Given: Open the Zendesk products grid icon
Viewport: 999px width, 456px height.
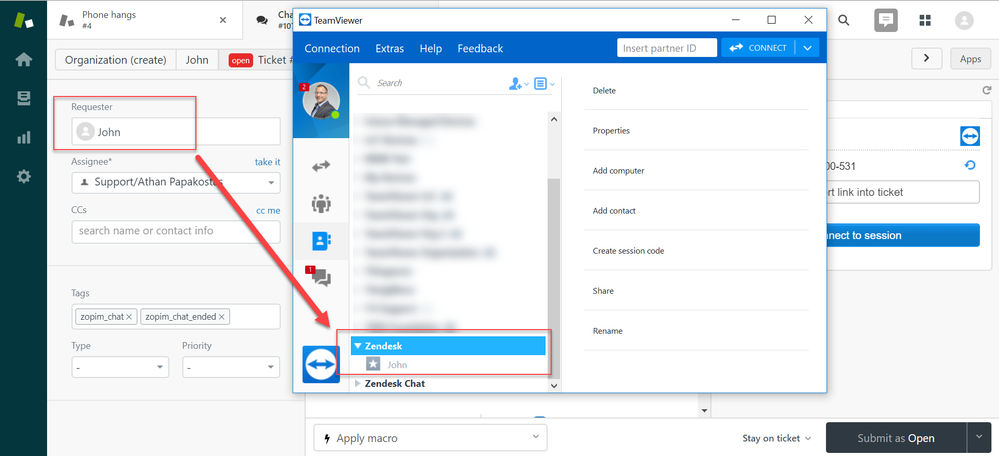Looking at the screenshot, I should point(925,20).
